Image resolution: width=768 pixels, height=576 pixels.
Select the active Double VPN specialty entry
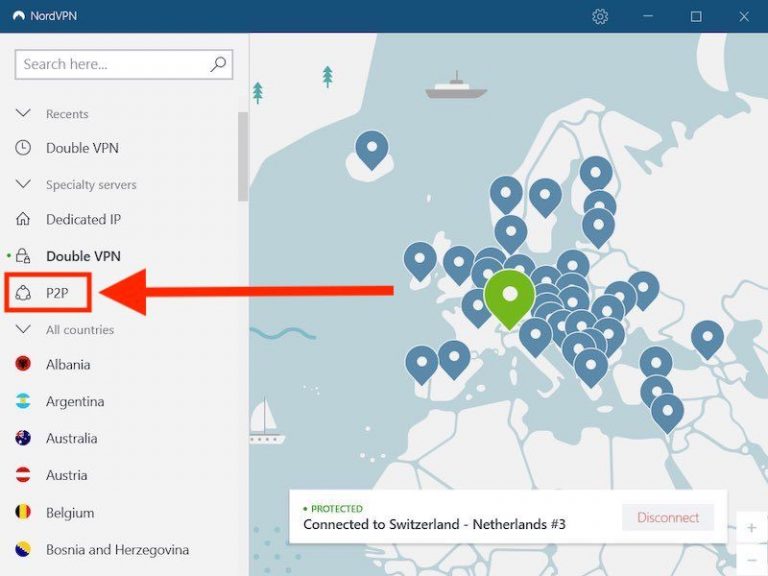[83, 256]
